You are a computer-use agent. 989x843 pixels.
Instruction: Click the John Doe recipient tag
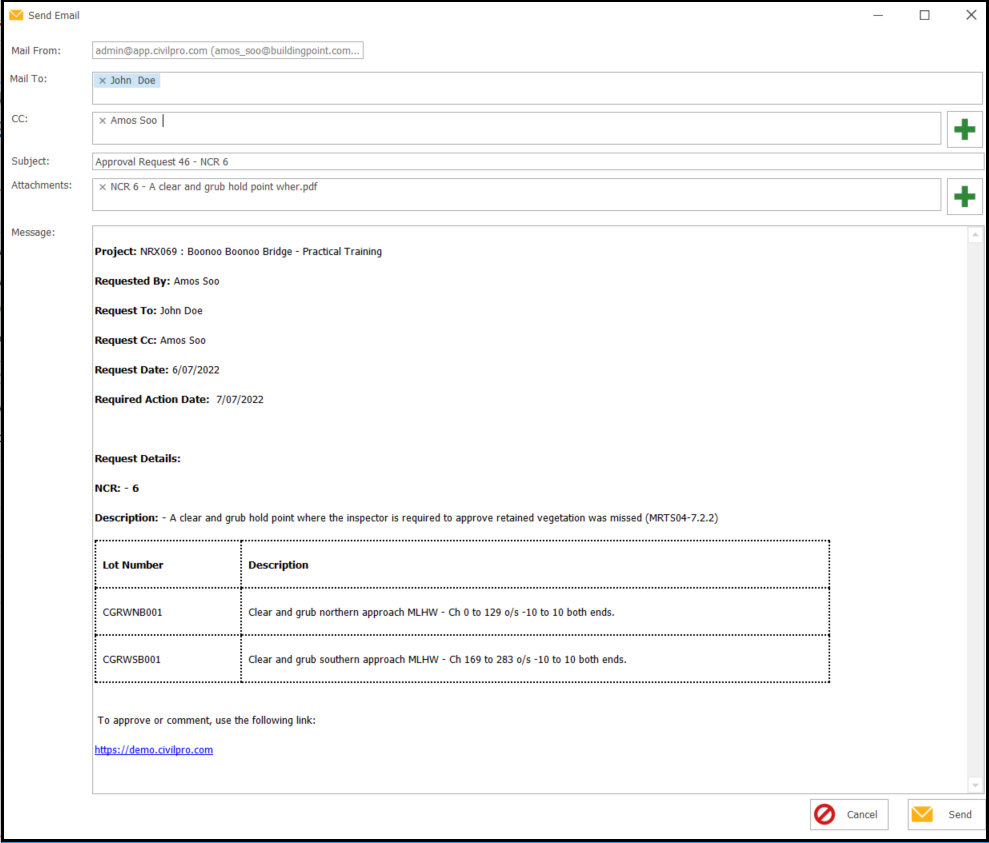pos(133,80)
